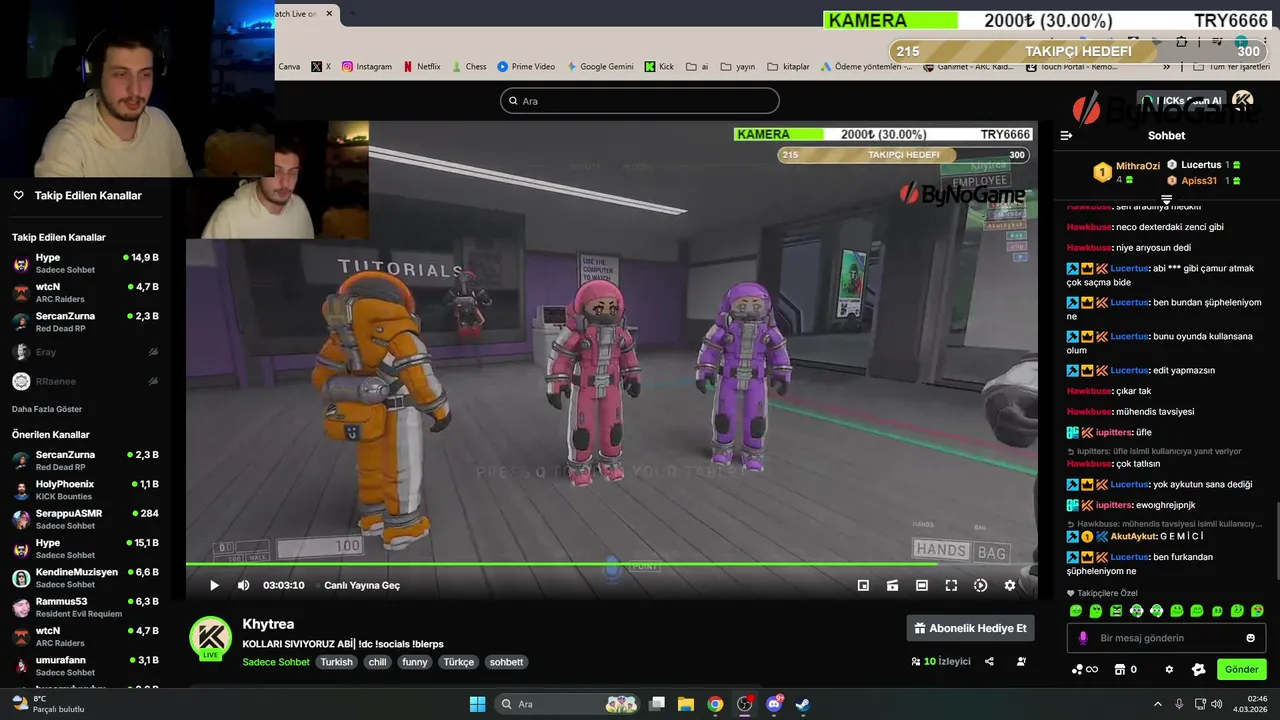Viewport: 1280px width, 720px height.
Task: Show hidden system tray icons chevron
Action: click(x=1158, y=704)
